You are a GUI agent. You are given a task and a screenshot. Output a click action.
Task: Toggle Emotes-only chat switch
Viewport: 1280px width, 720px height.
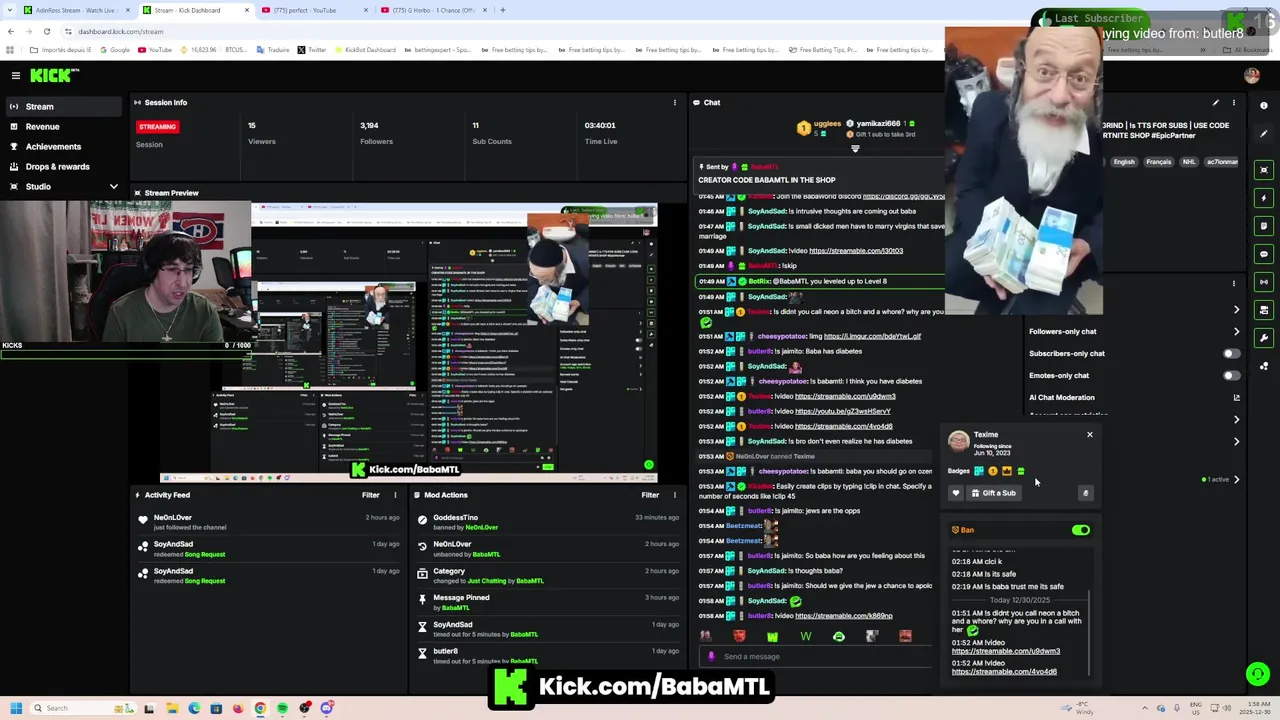tap(1231, 376)
